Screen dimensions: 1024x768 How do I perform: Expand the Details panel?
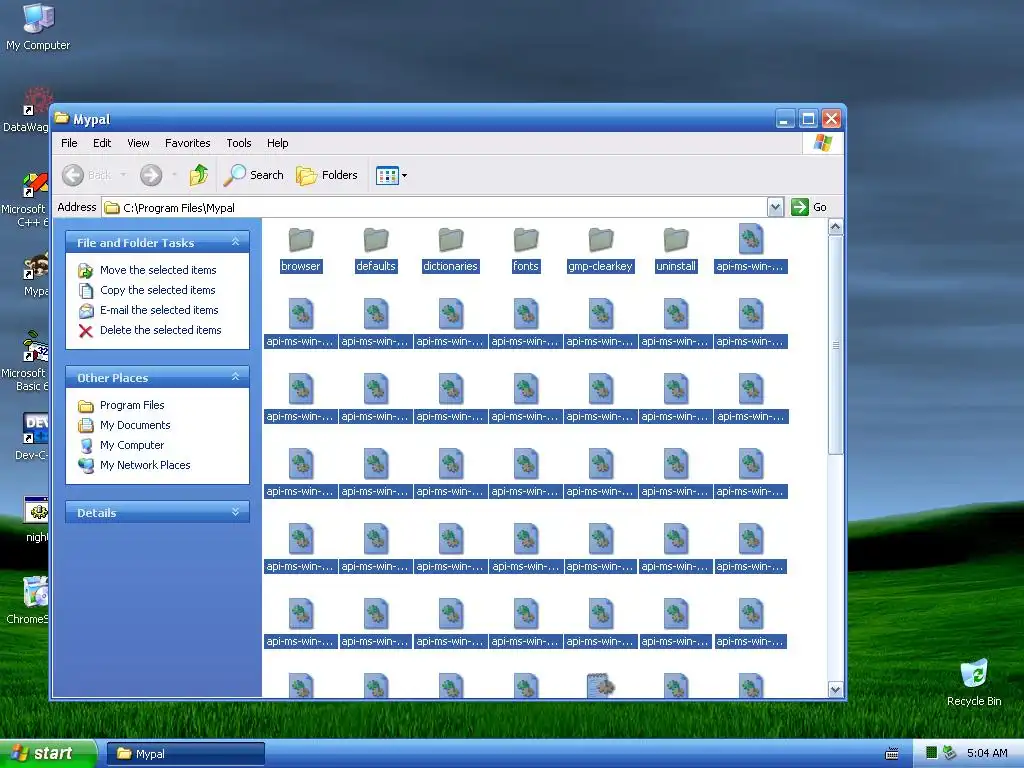(x=236, y=513)
